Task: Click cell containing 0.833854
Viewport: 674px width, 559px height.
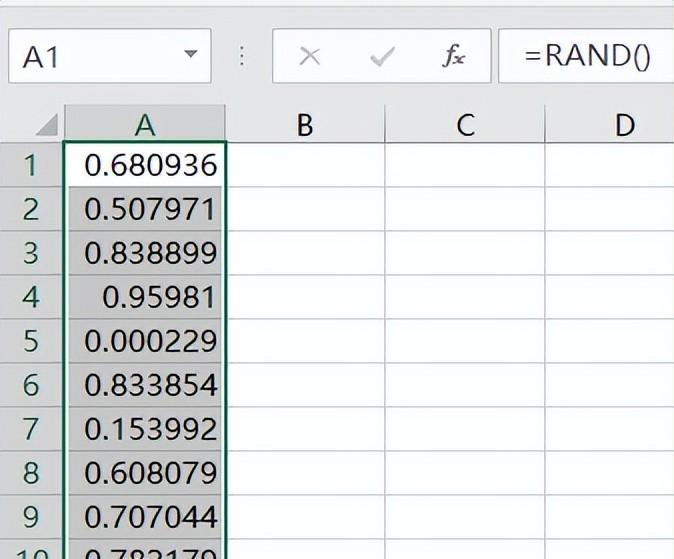Action: 145,385
